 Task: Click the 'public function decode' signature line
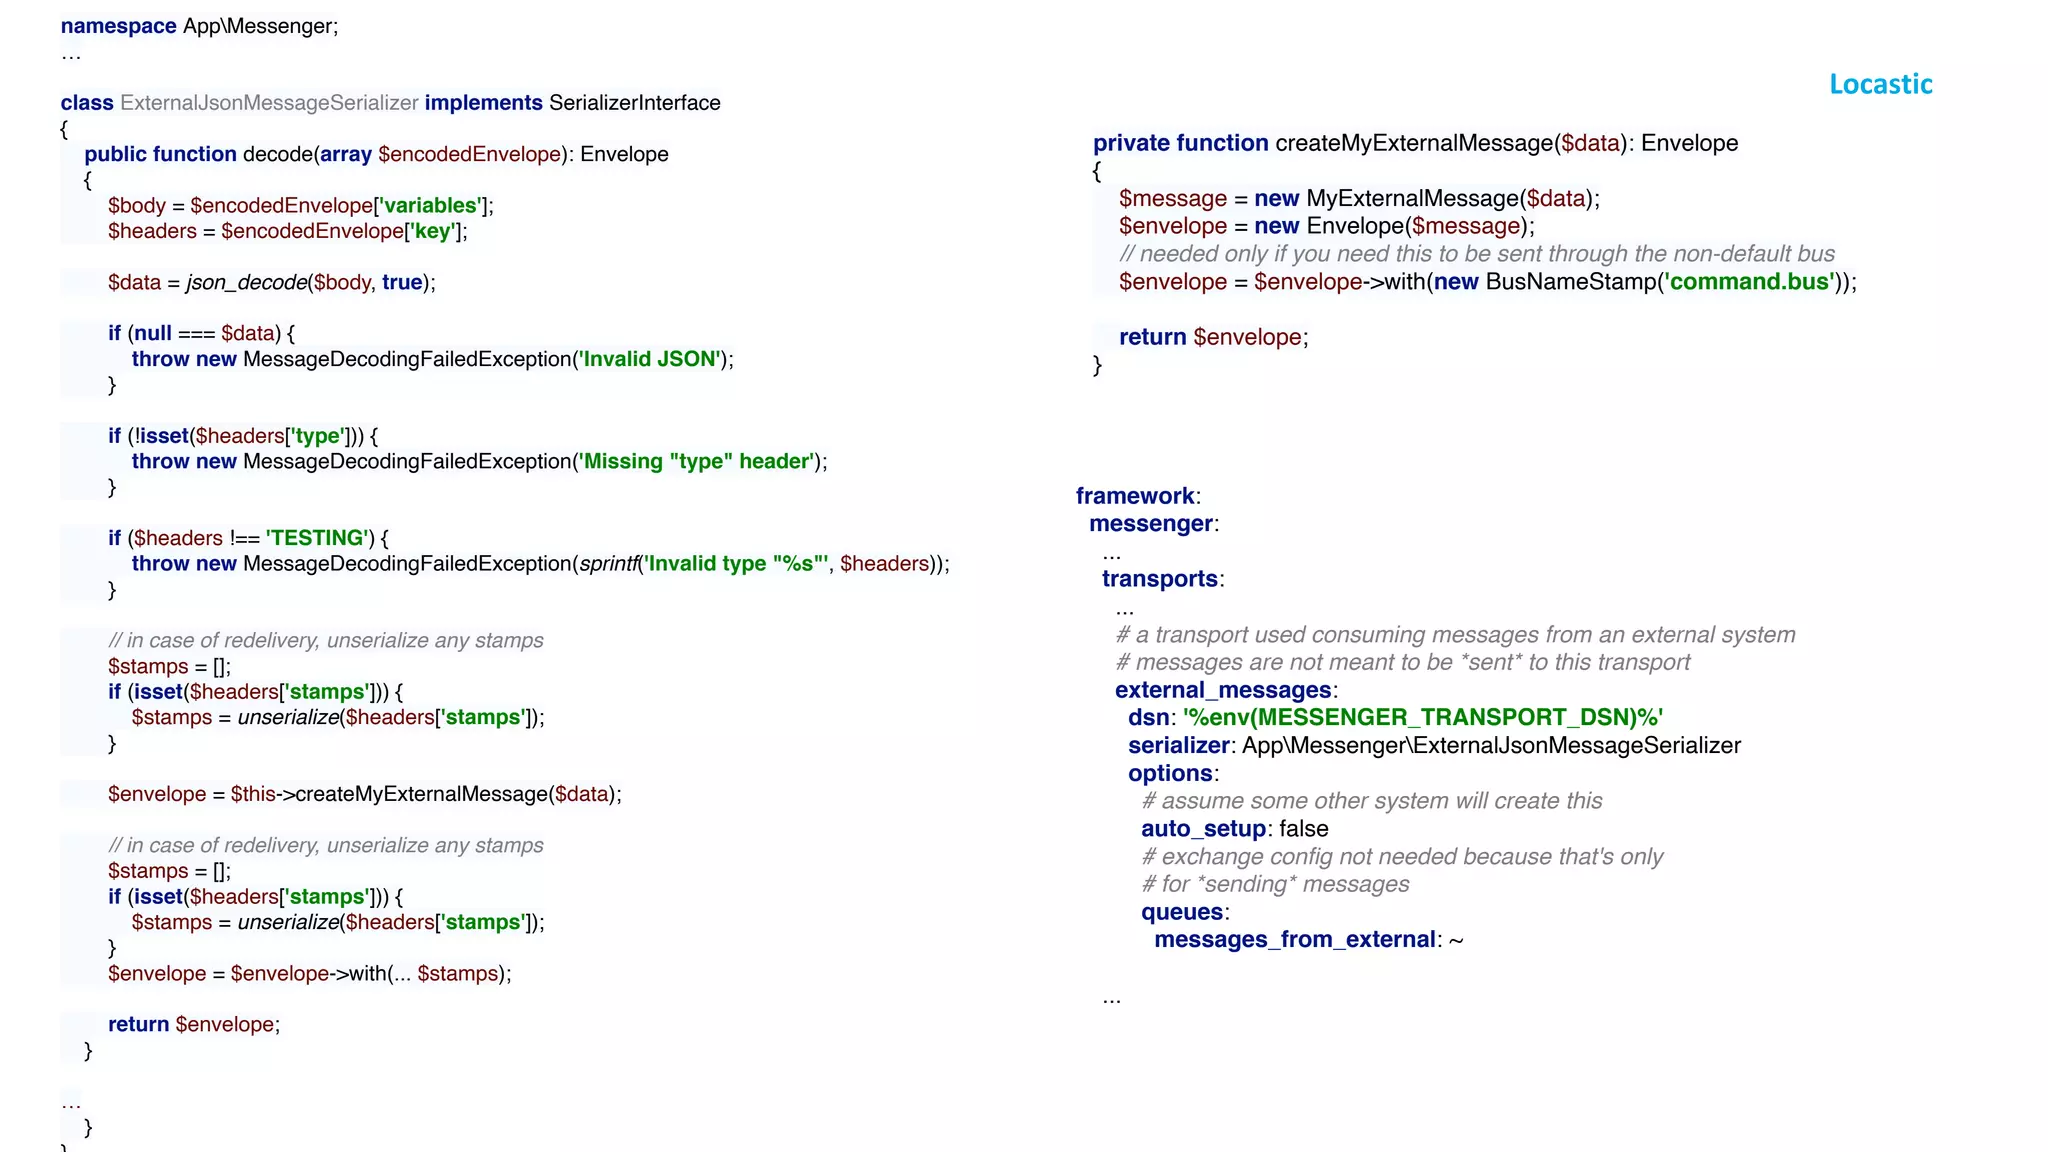[376, 154]
